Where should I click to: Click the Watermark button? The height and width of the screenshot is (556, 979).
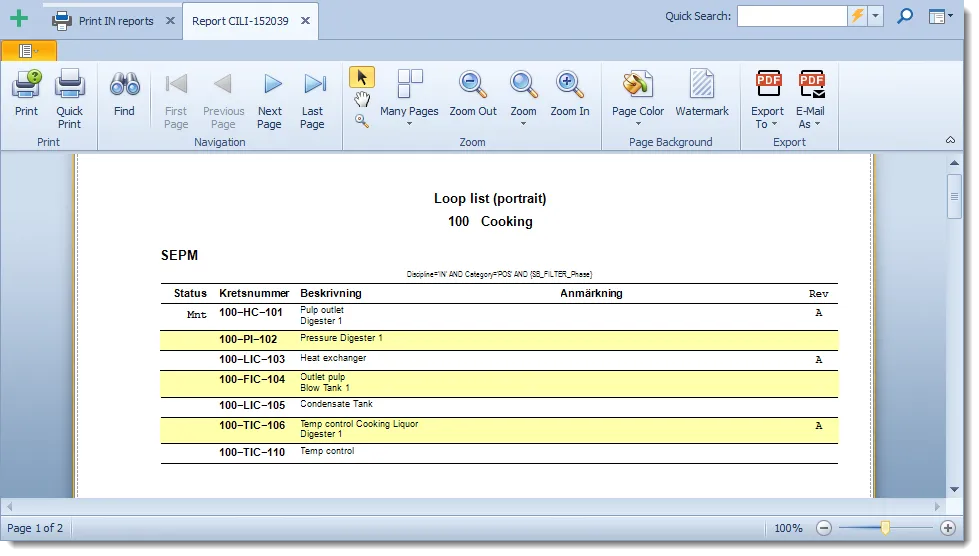coord(702,94)
